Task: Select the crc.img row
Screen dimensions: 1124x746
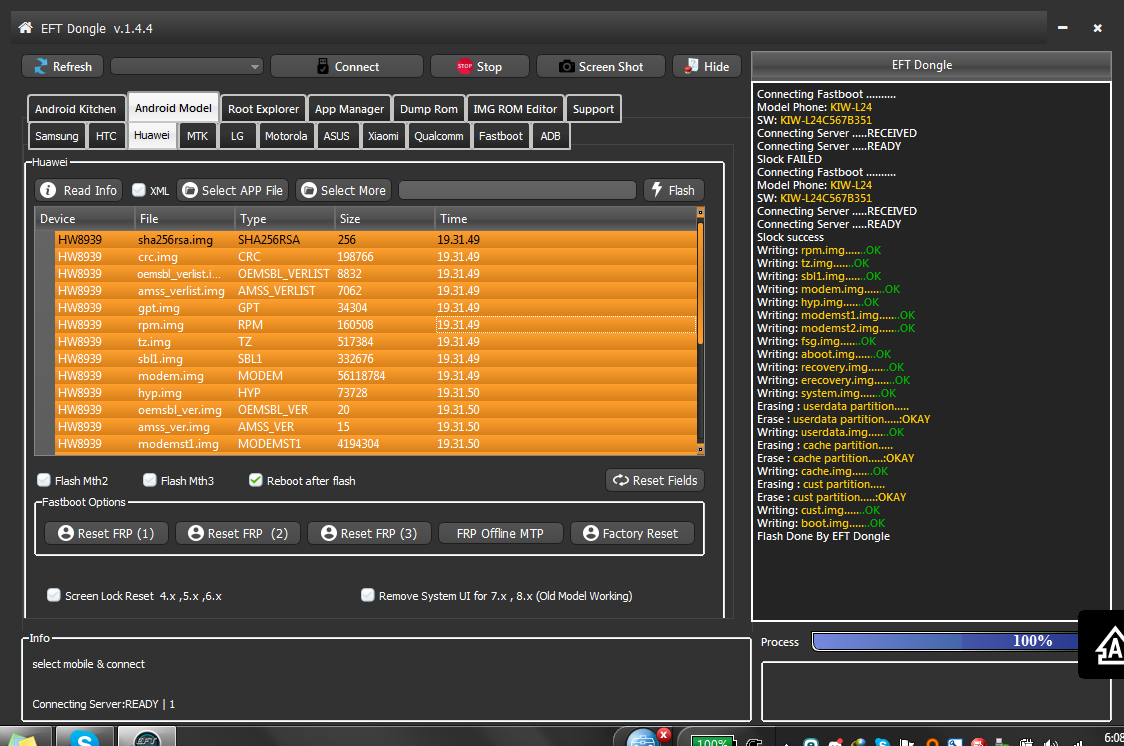Action: (x=375, y=257)
